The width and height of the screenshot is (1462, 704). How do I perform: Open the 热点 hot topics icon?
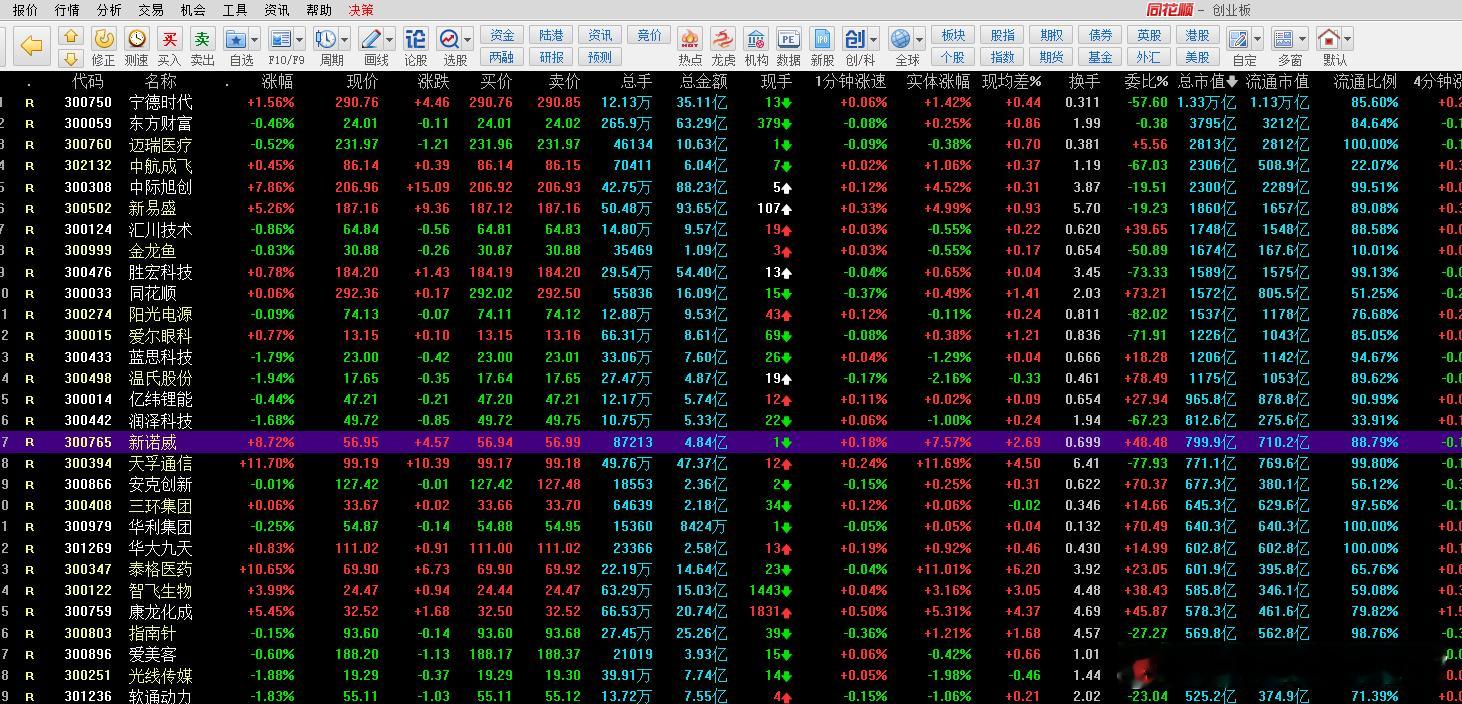(x=689, y=39)
